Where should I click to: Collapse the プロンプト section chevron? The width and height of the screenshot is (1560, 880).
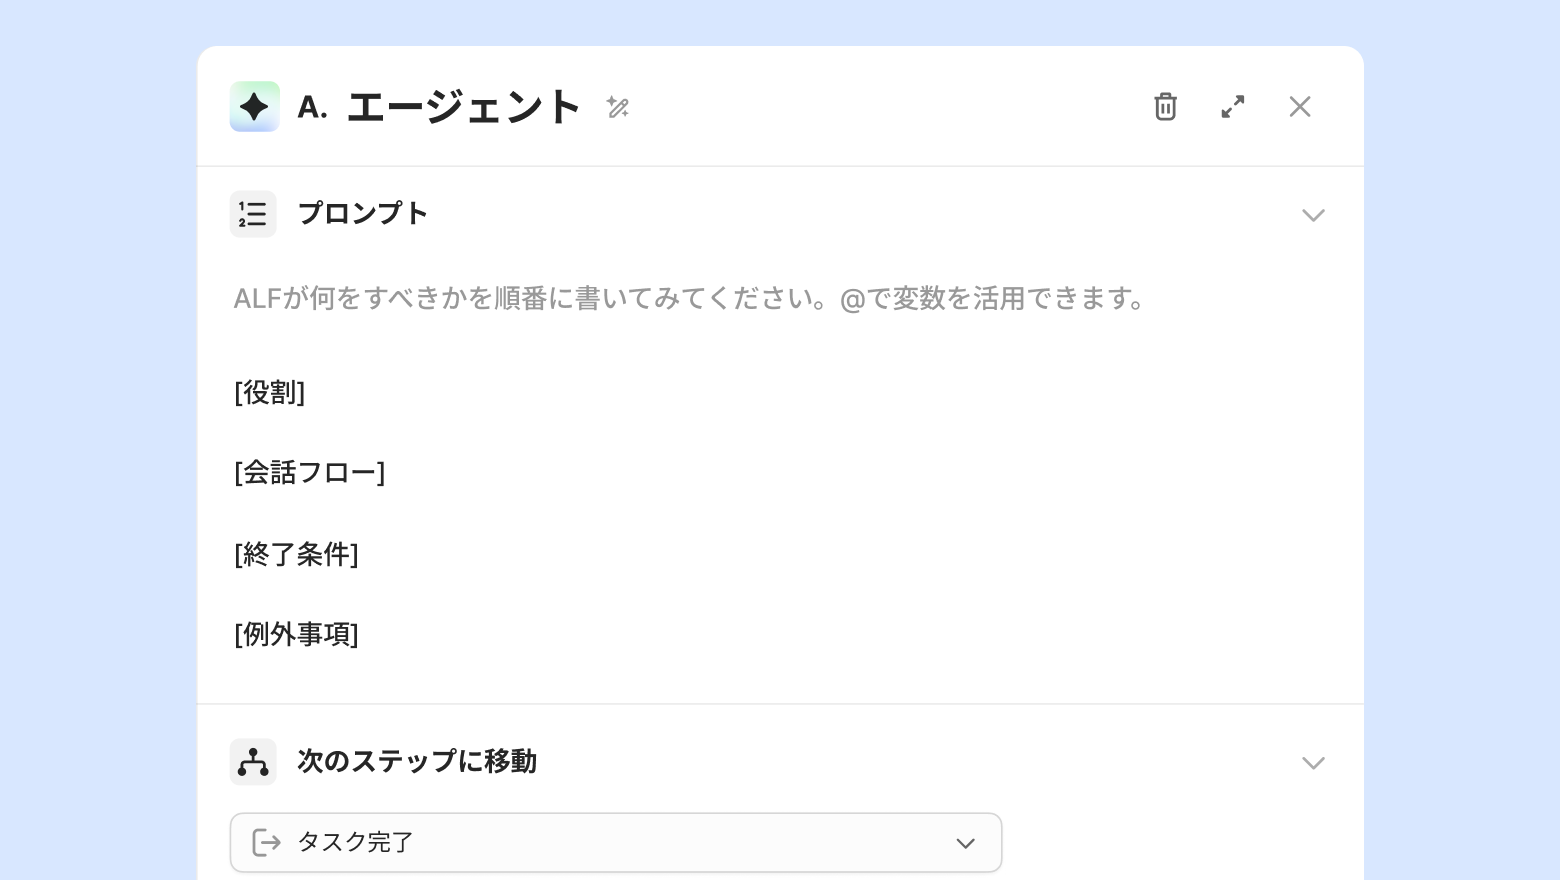tap(1313, 215)
